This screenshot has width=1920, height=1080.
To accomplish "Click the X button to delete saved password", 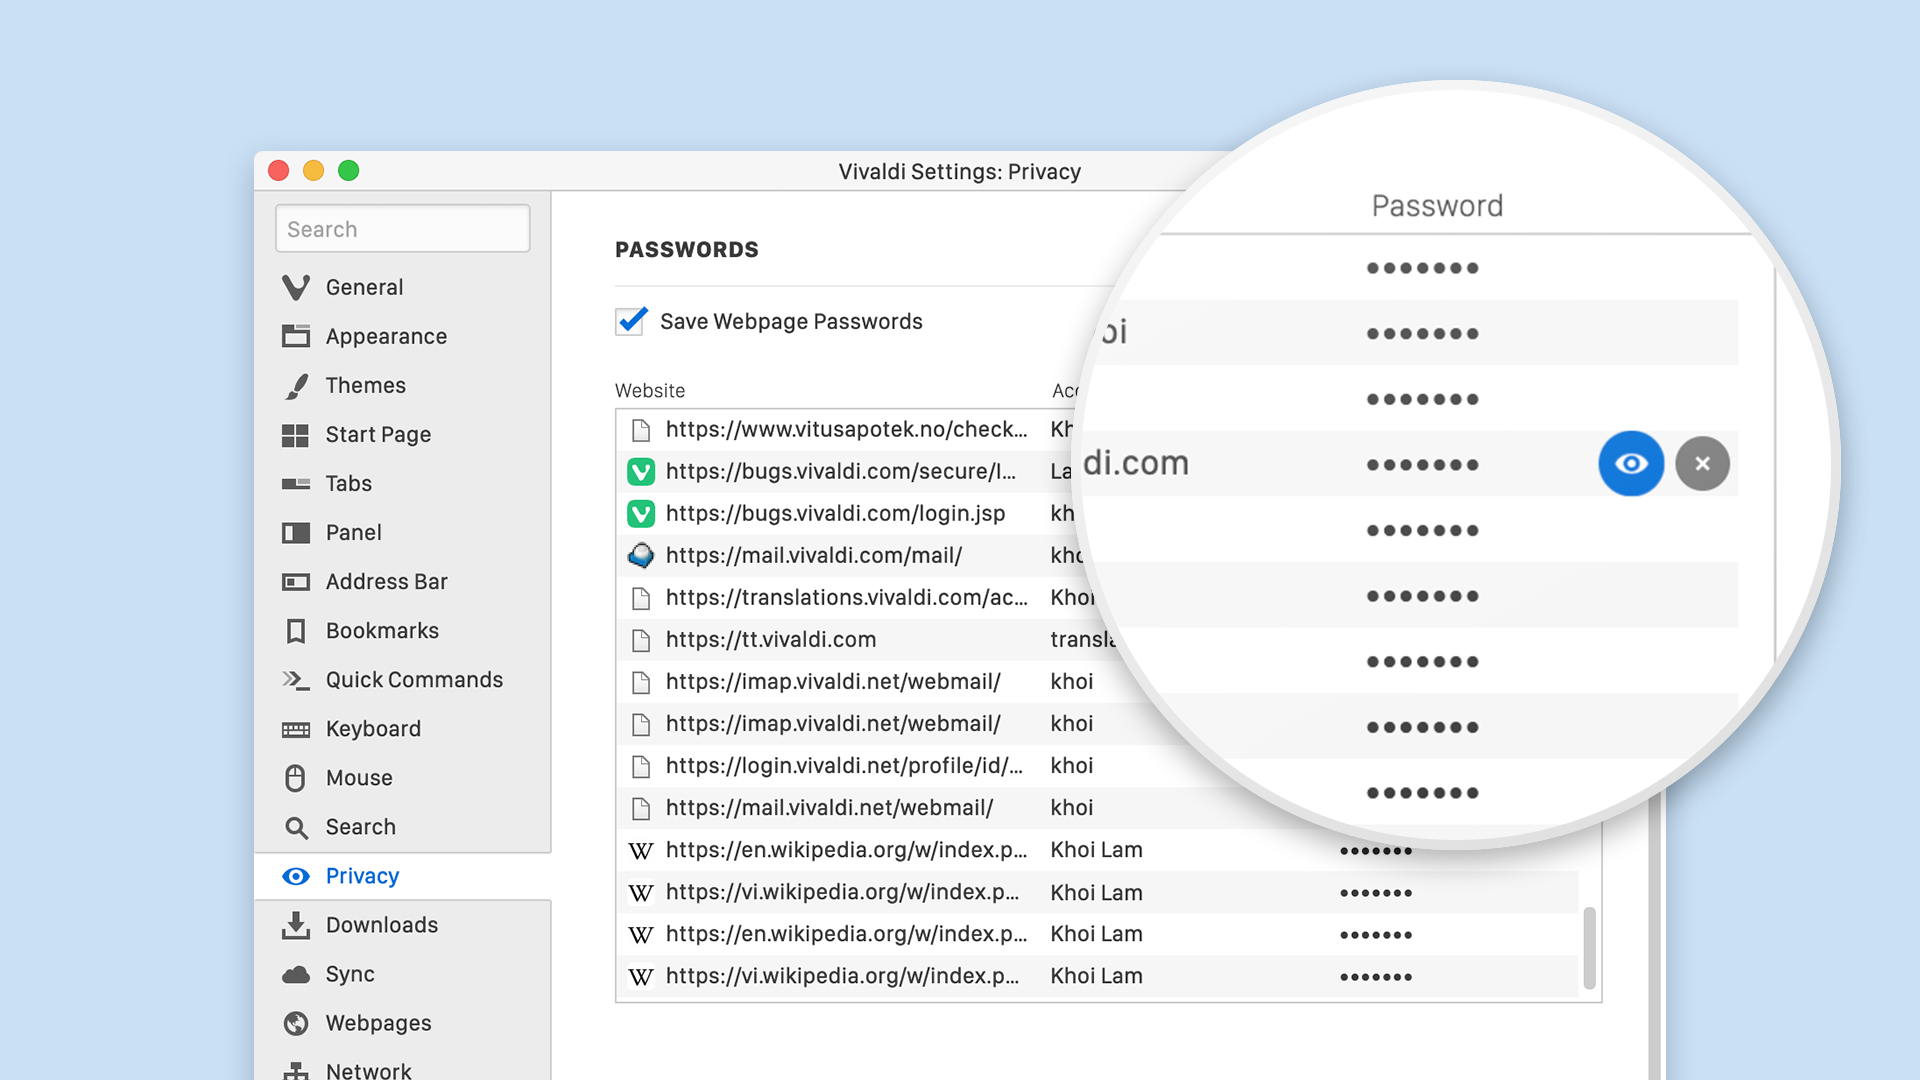I will tap(1701, 463).
